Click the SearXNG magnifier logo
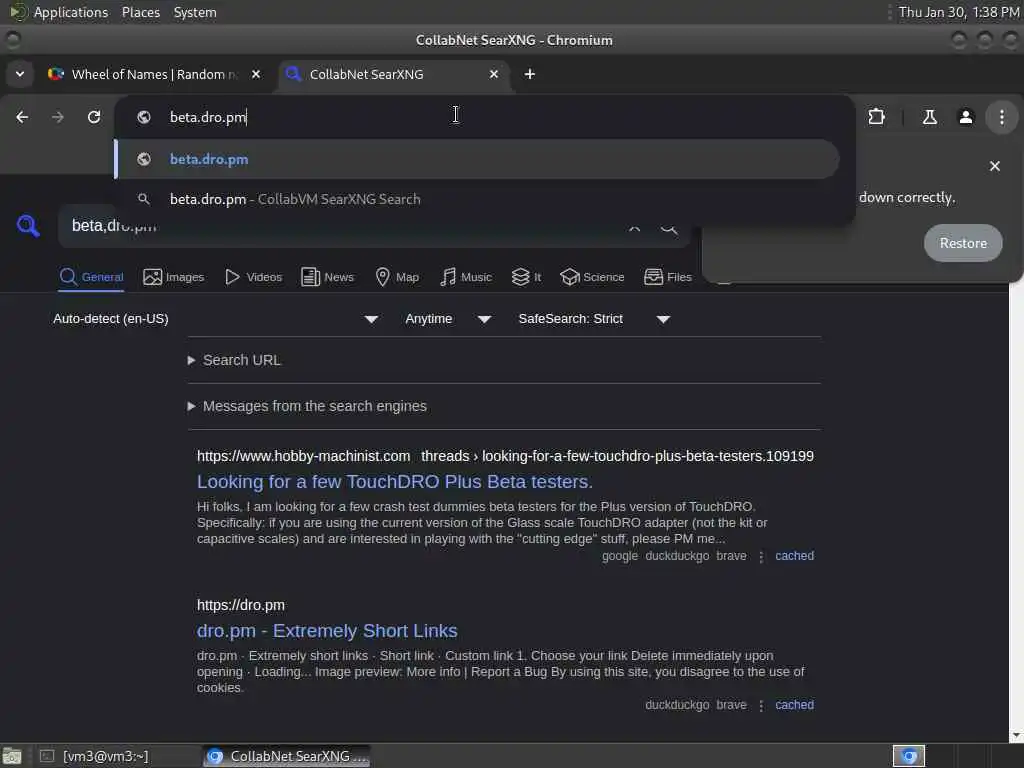Screen dimensions: 1024x768 tap(28, 226)
